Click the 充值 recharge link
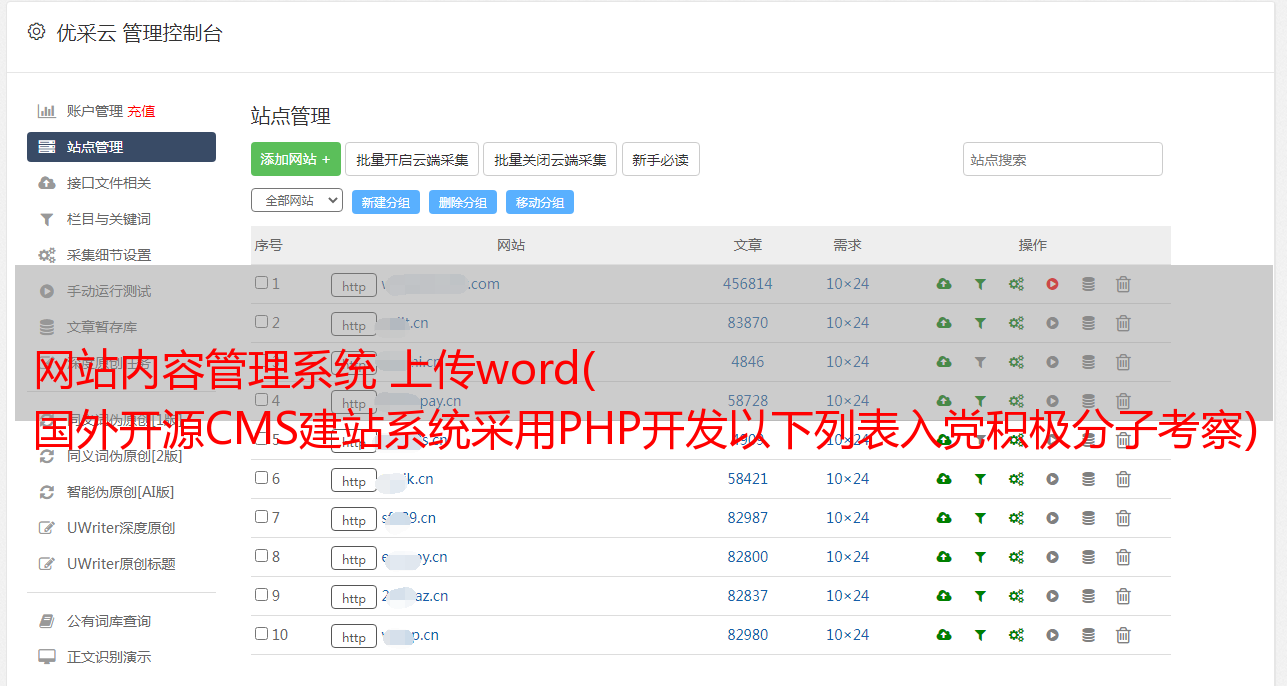This screenshot has width=1287, height=686. coord(141,111)
